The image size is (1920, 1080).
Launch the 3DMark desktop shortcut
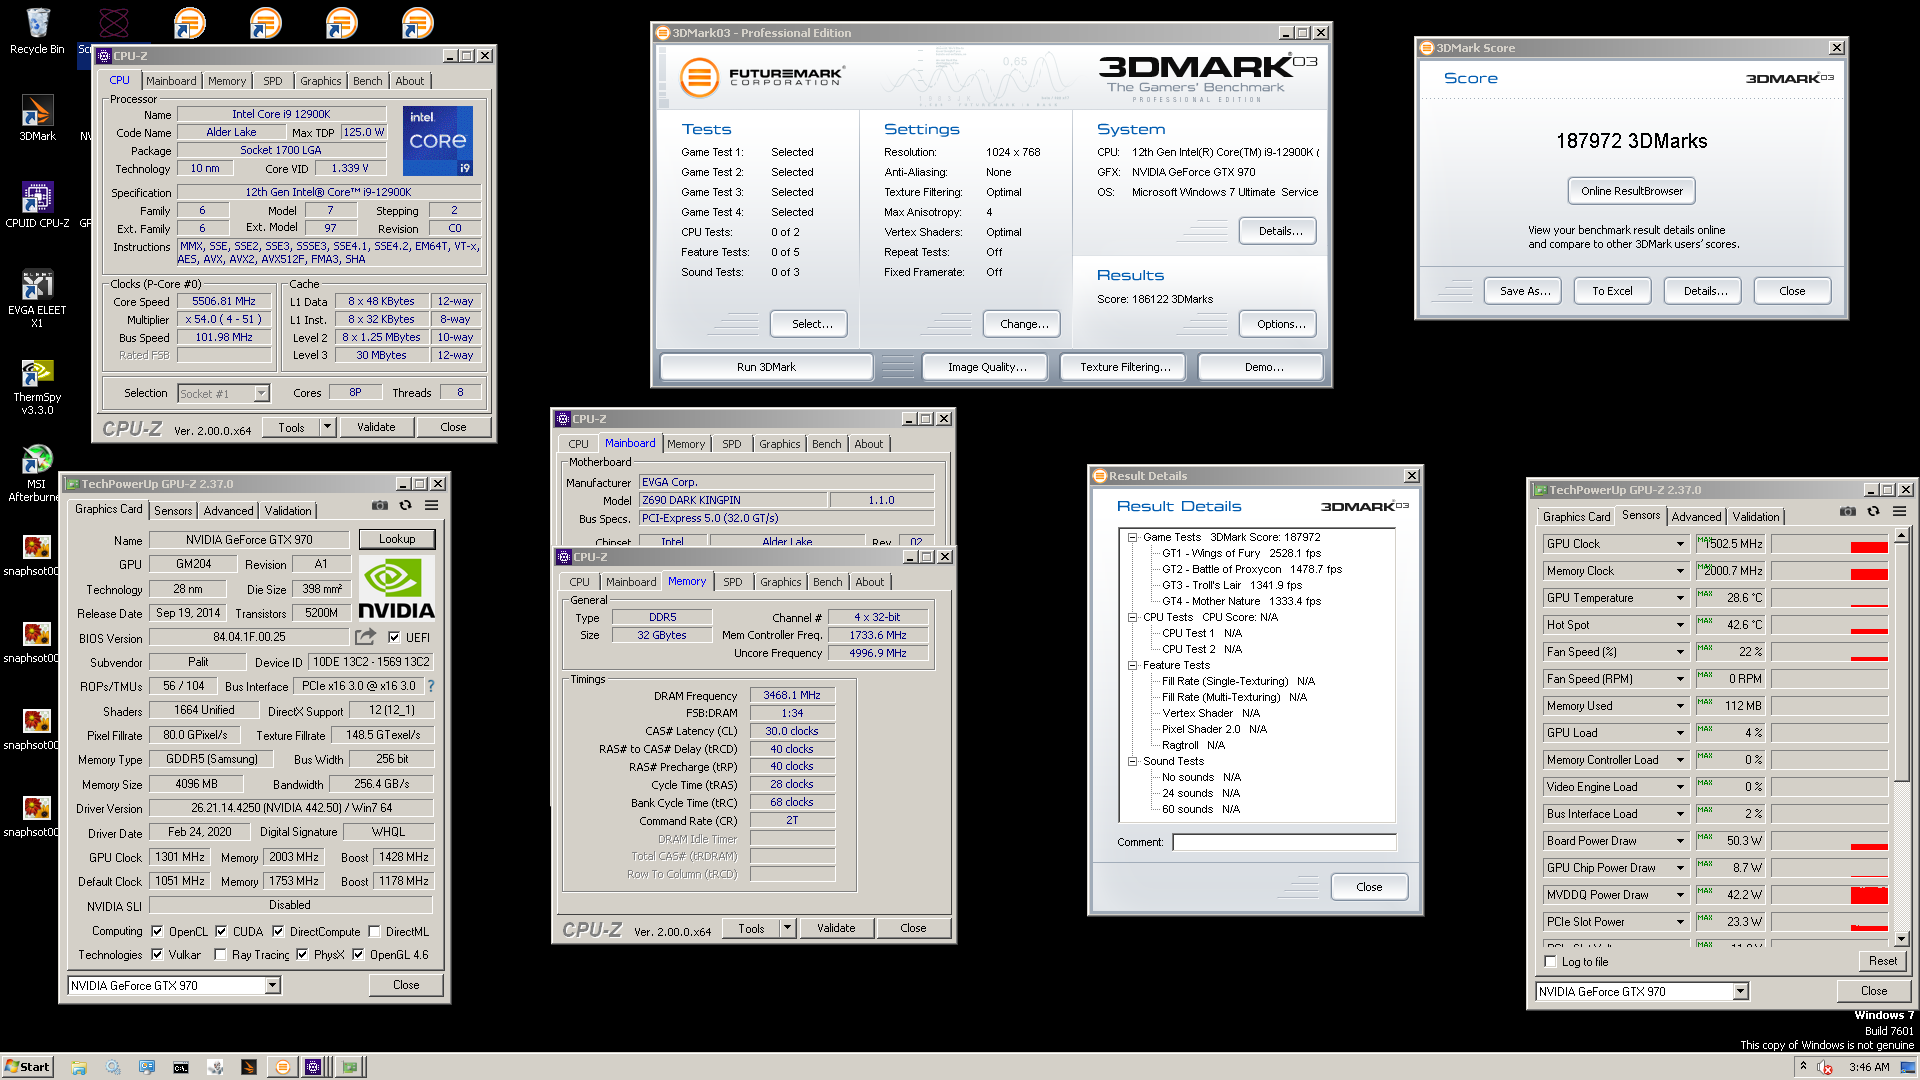point(37,118)
